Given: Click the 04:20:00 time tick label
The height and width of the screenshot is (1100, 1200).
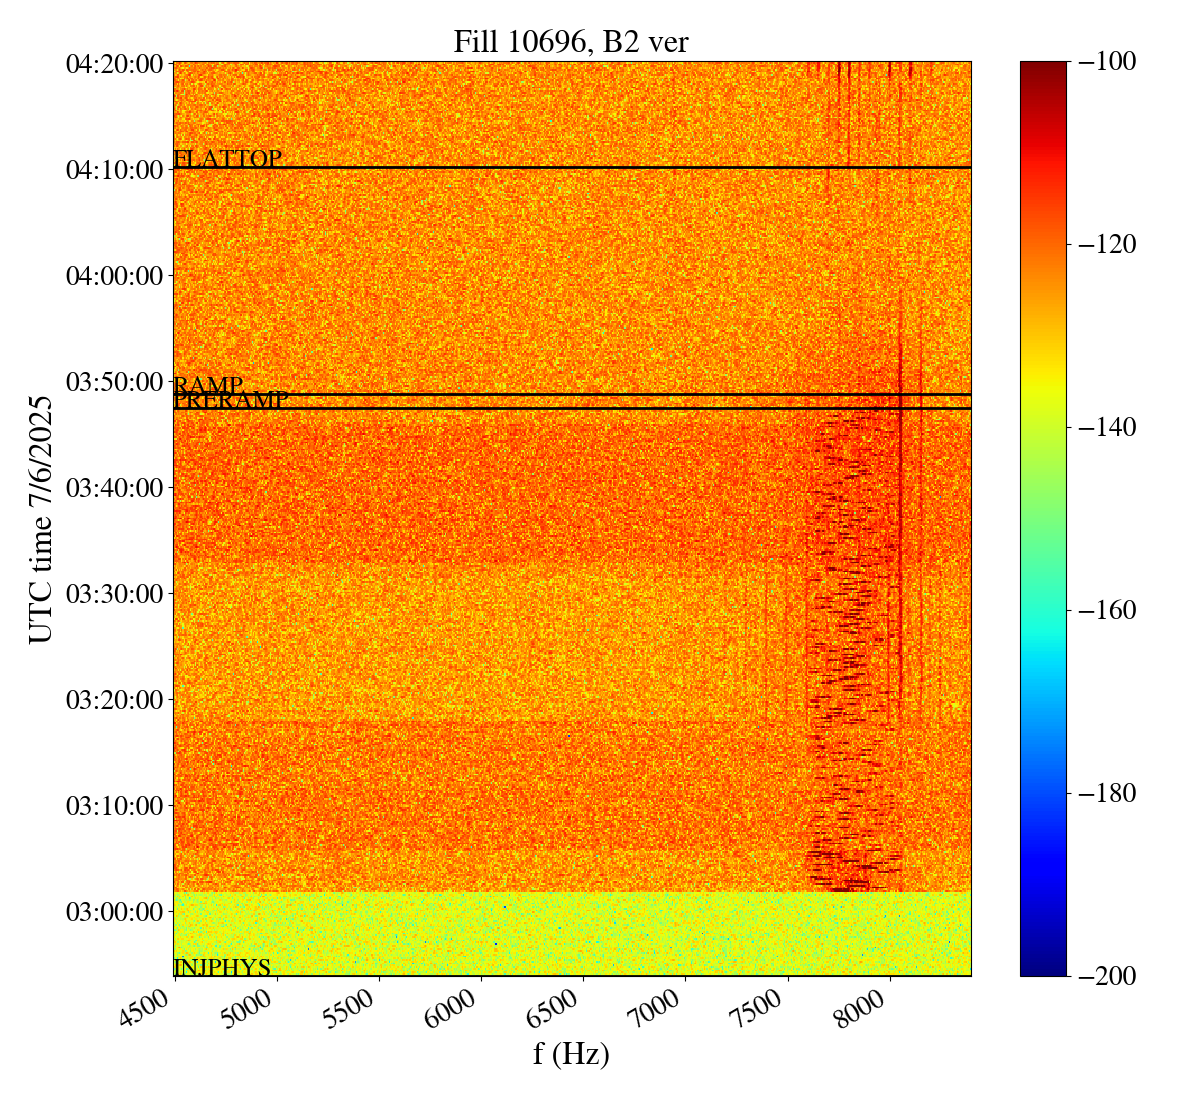Looking at the screenshot, I should point(114,64).
